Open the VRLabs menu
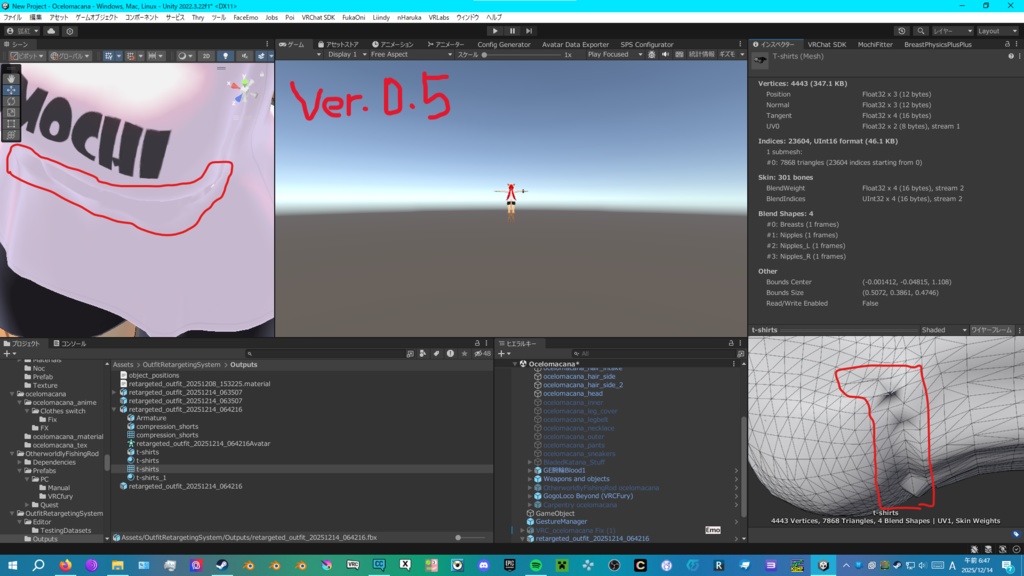Screen dimensions: 1024x576 click(439, 18)
